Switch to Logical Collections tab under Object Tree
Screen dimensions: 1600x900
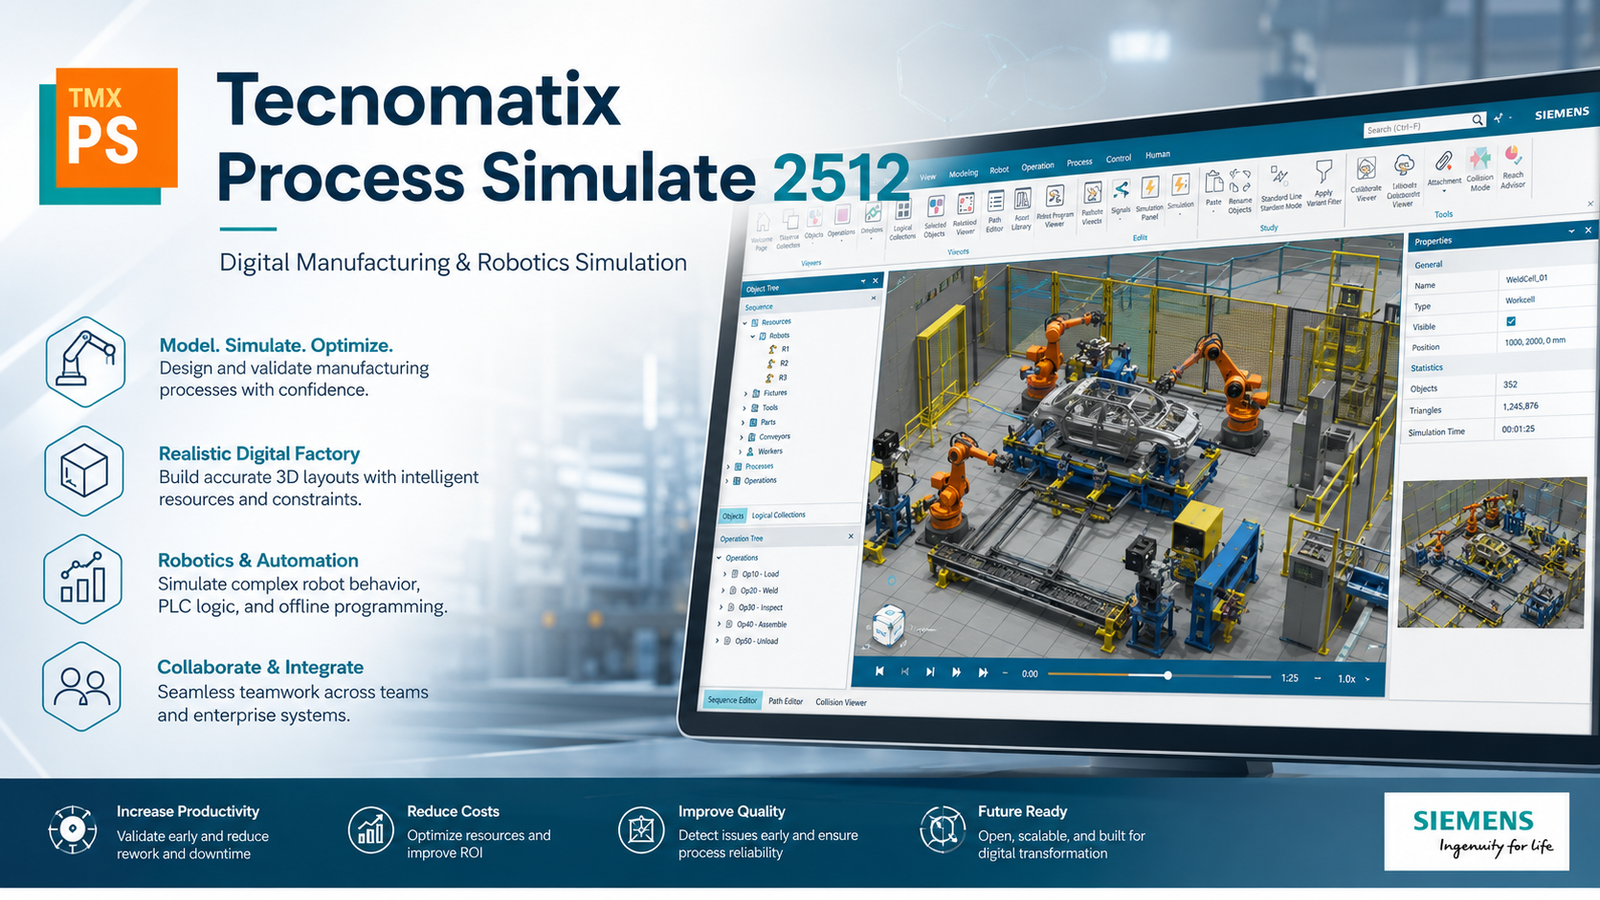778,515
